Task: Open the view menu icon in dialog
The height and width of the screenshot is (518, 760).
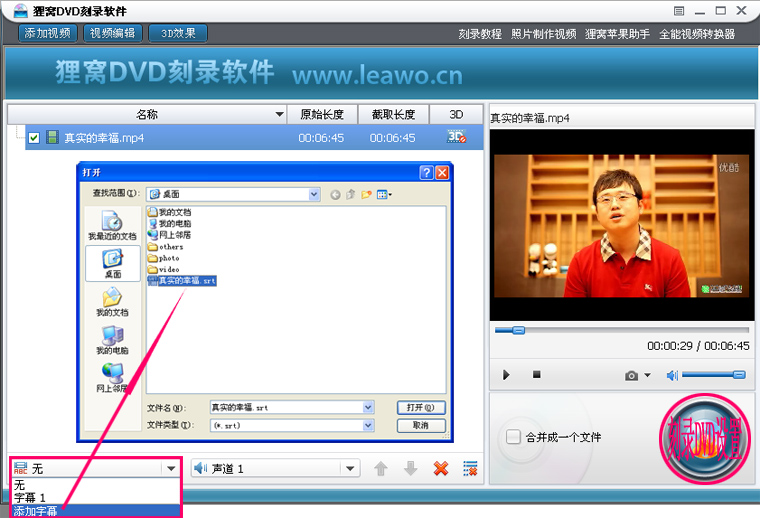Action: [384, 195]
